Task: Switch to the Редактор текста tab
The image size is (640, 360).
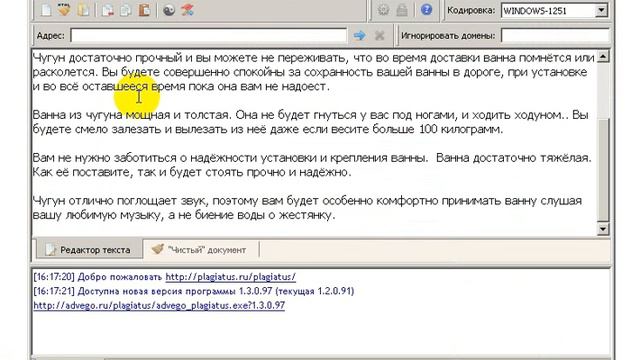Action: [x=89, y=250]
